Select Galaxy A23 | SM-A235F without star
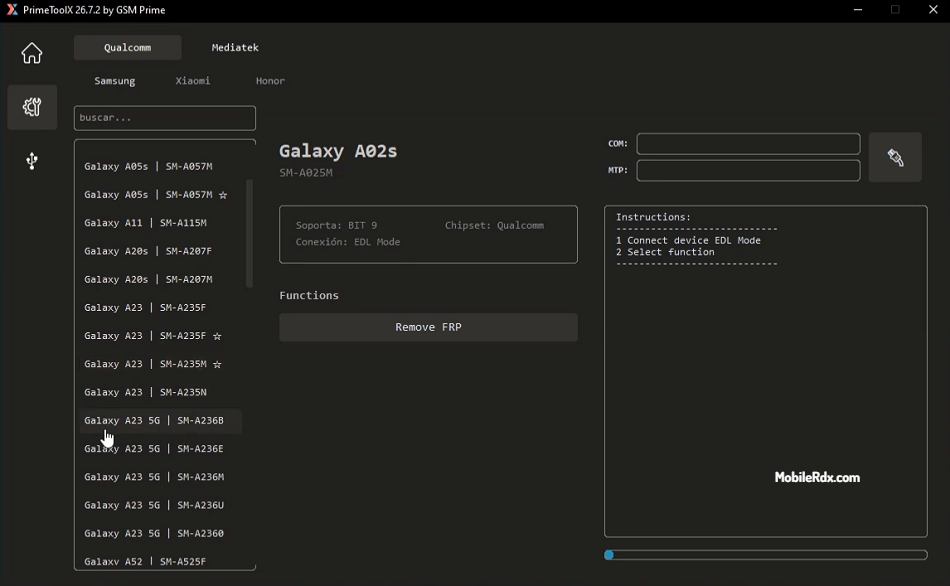 pos(161,307)
